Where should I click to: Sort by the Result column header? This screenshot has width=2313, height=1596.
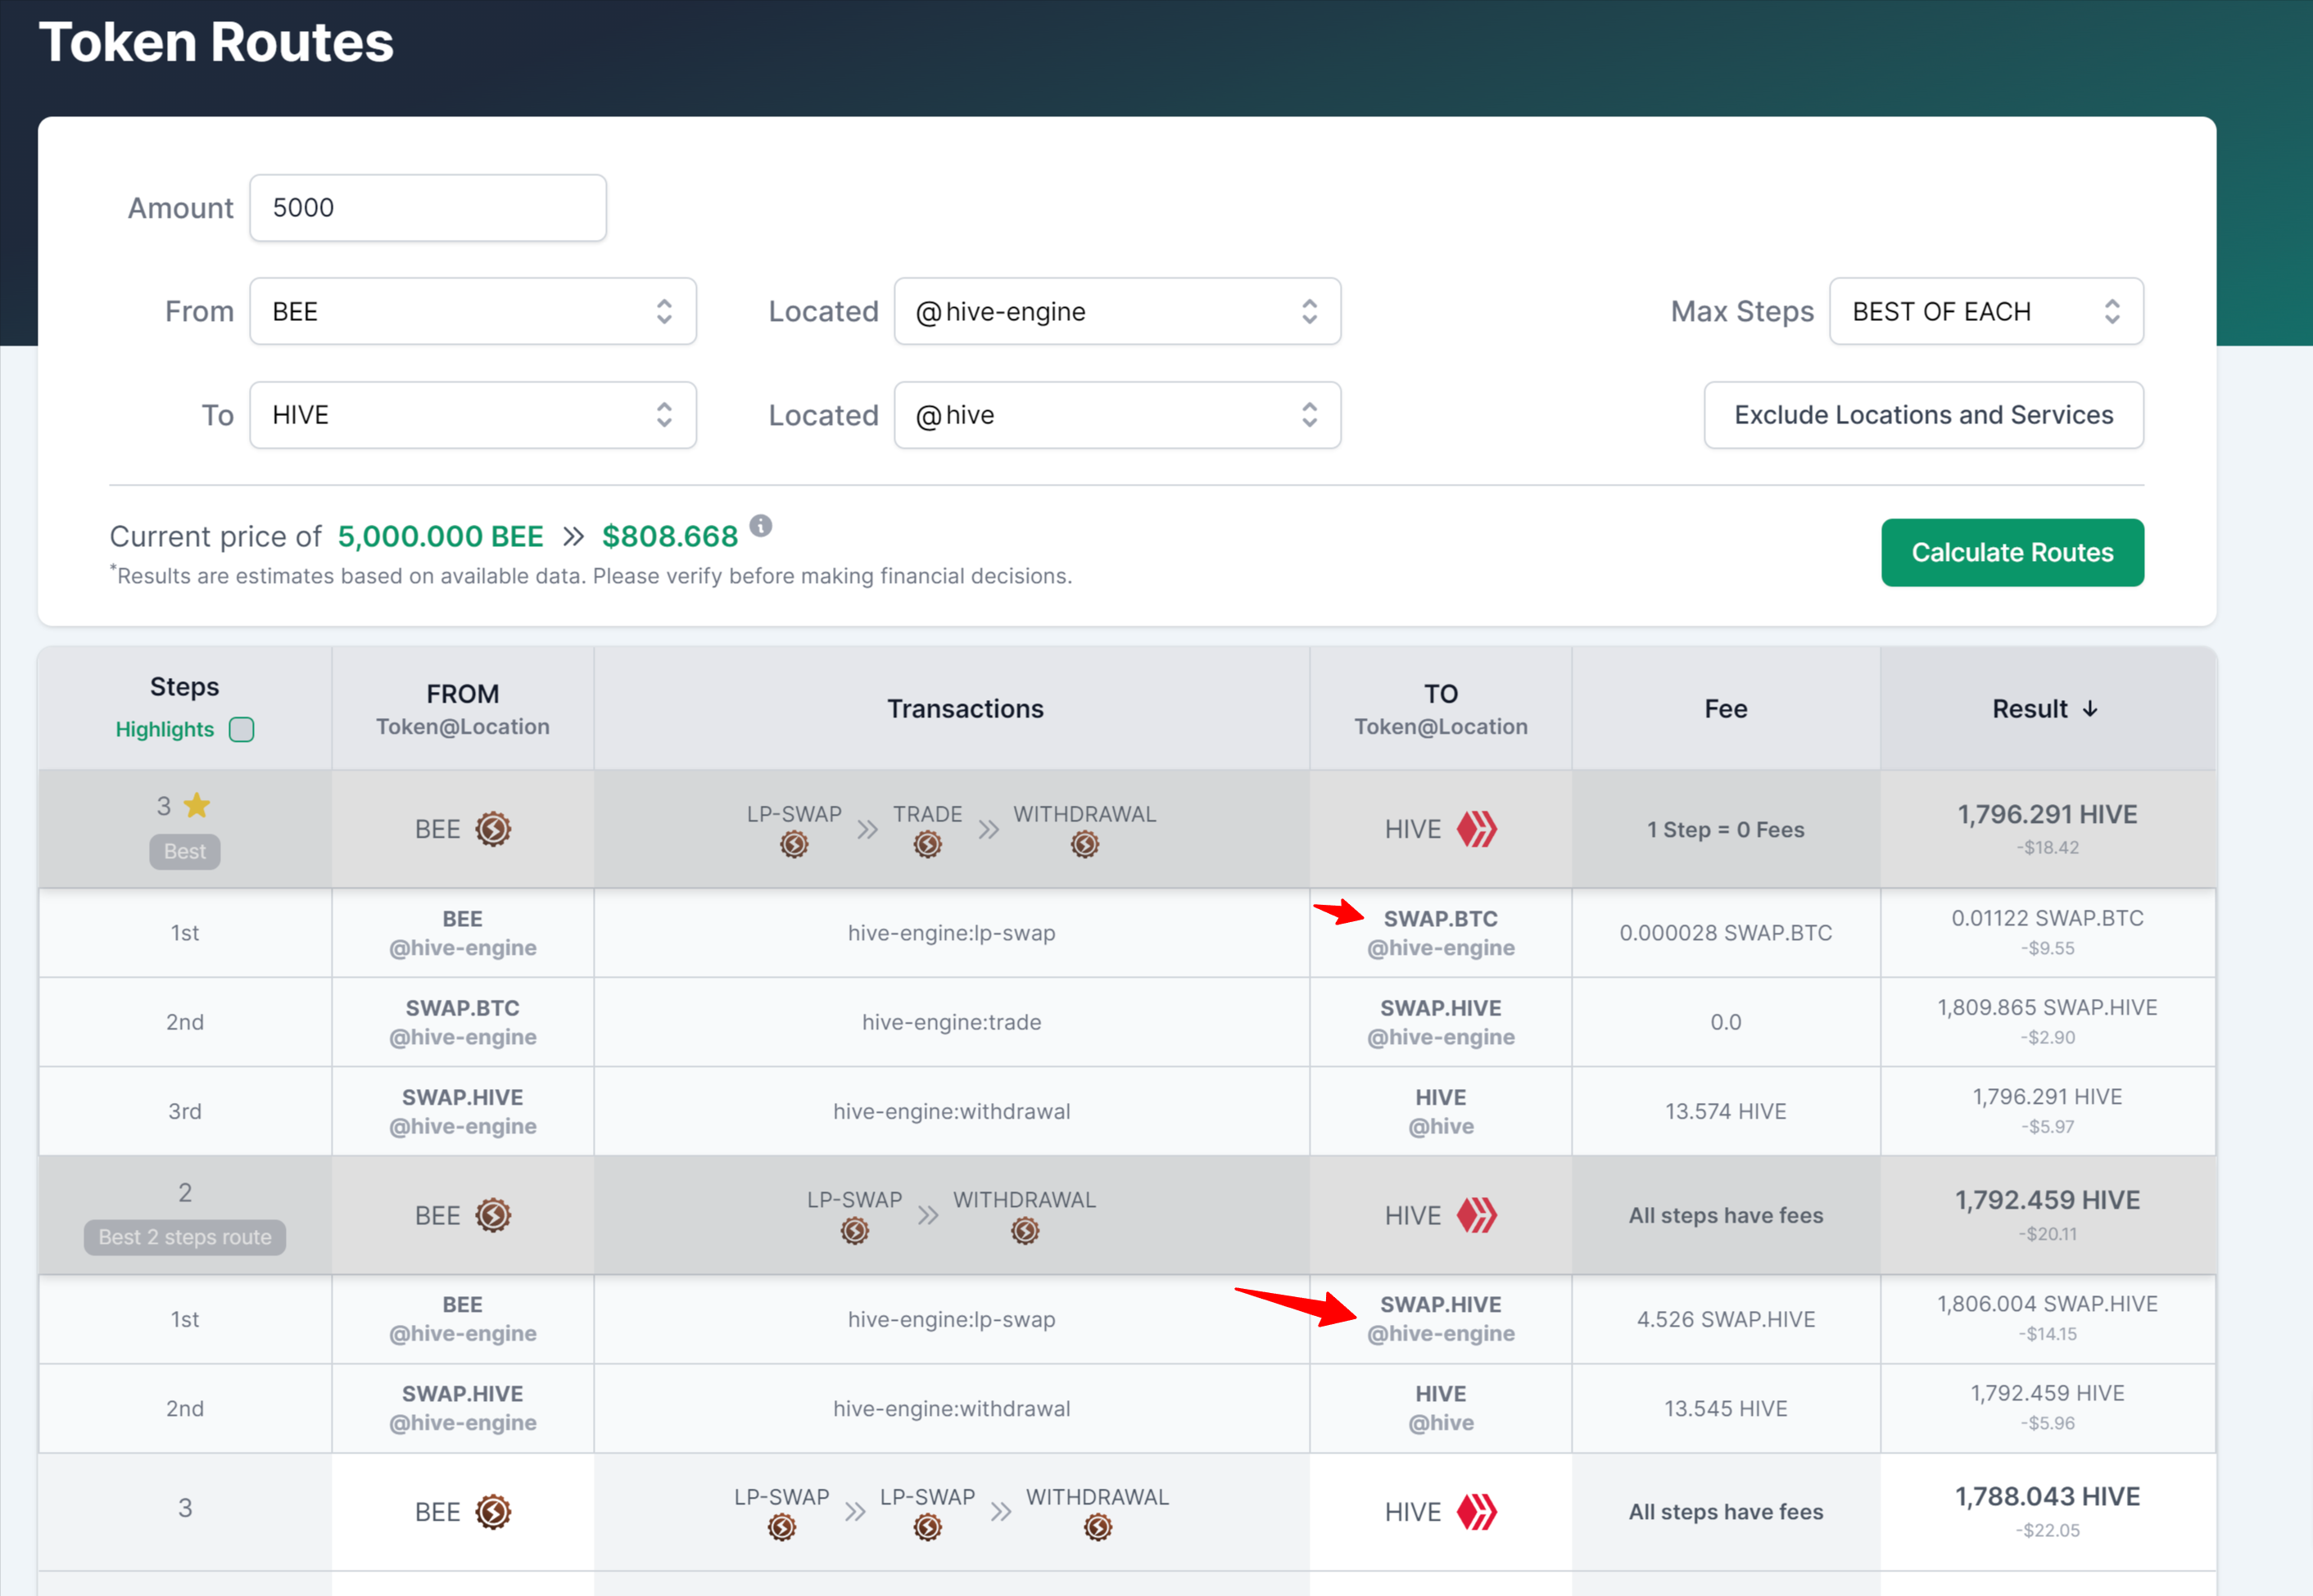tap(2047, 709)
